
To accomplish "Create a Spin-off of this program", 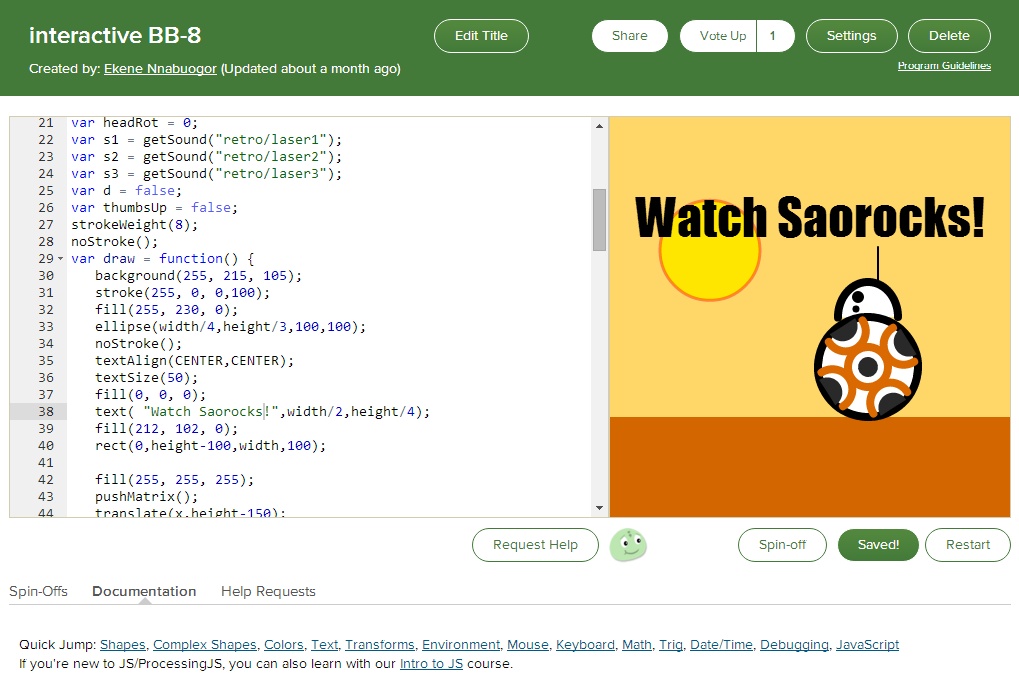I will tap(782, 545).
